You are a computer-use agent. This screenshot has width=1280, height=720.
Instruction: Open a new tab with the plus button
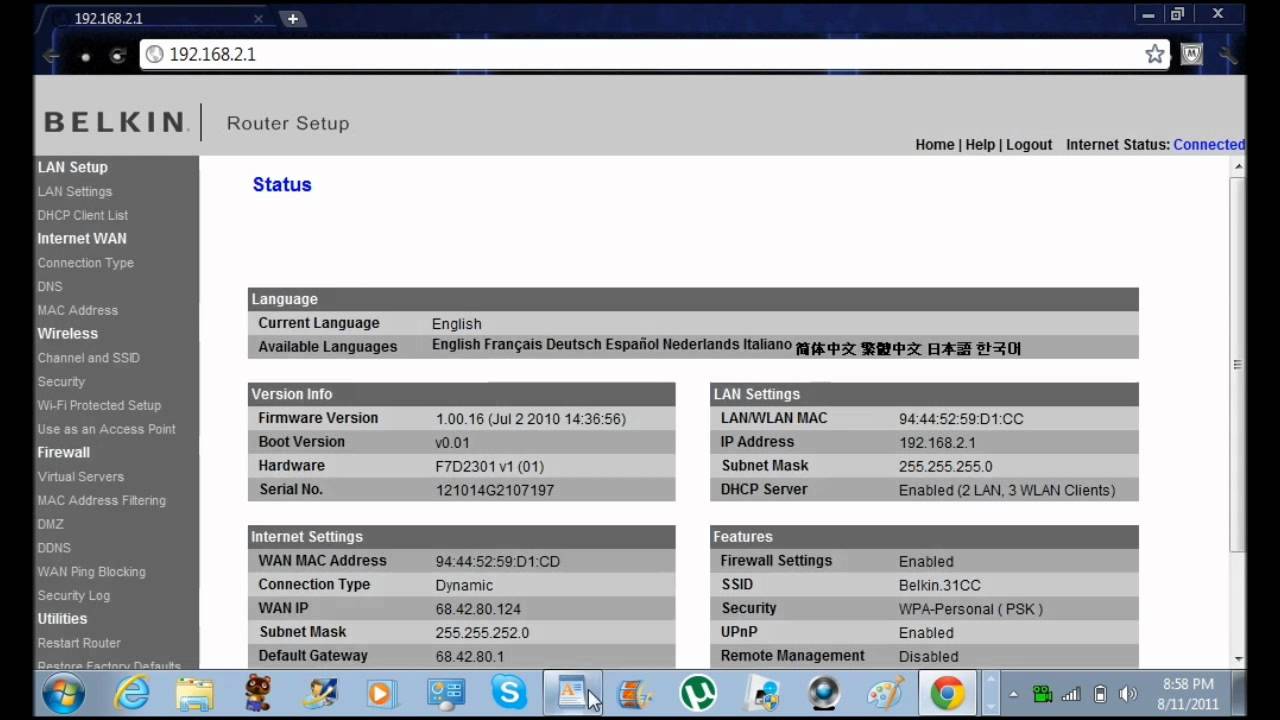tap(292, 18)
